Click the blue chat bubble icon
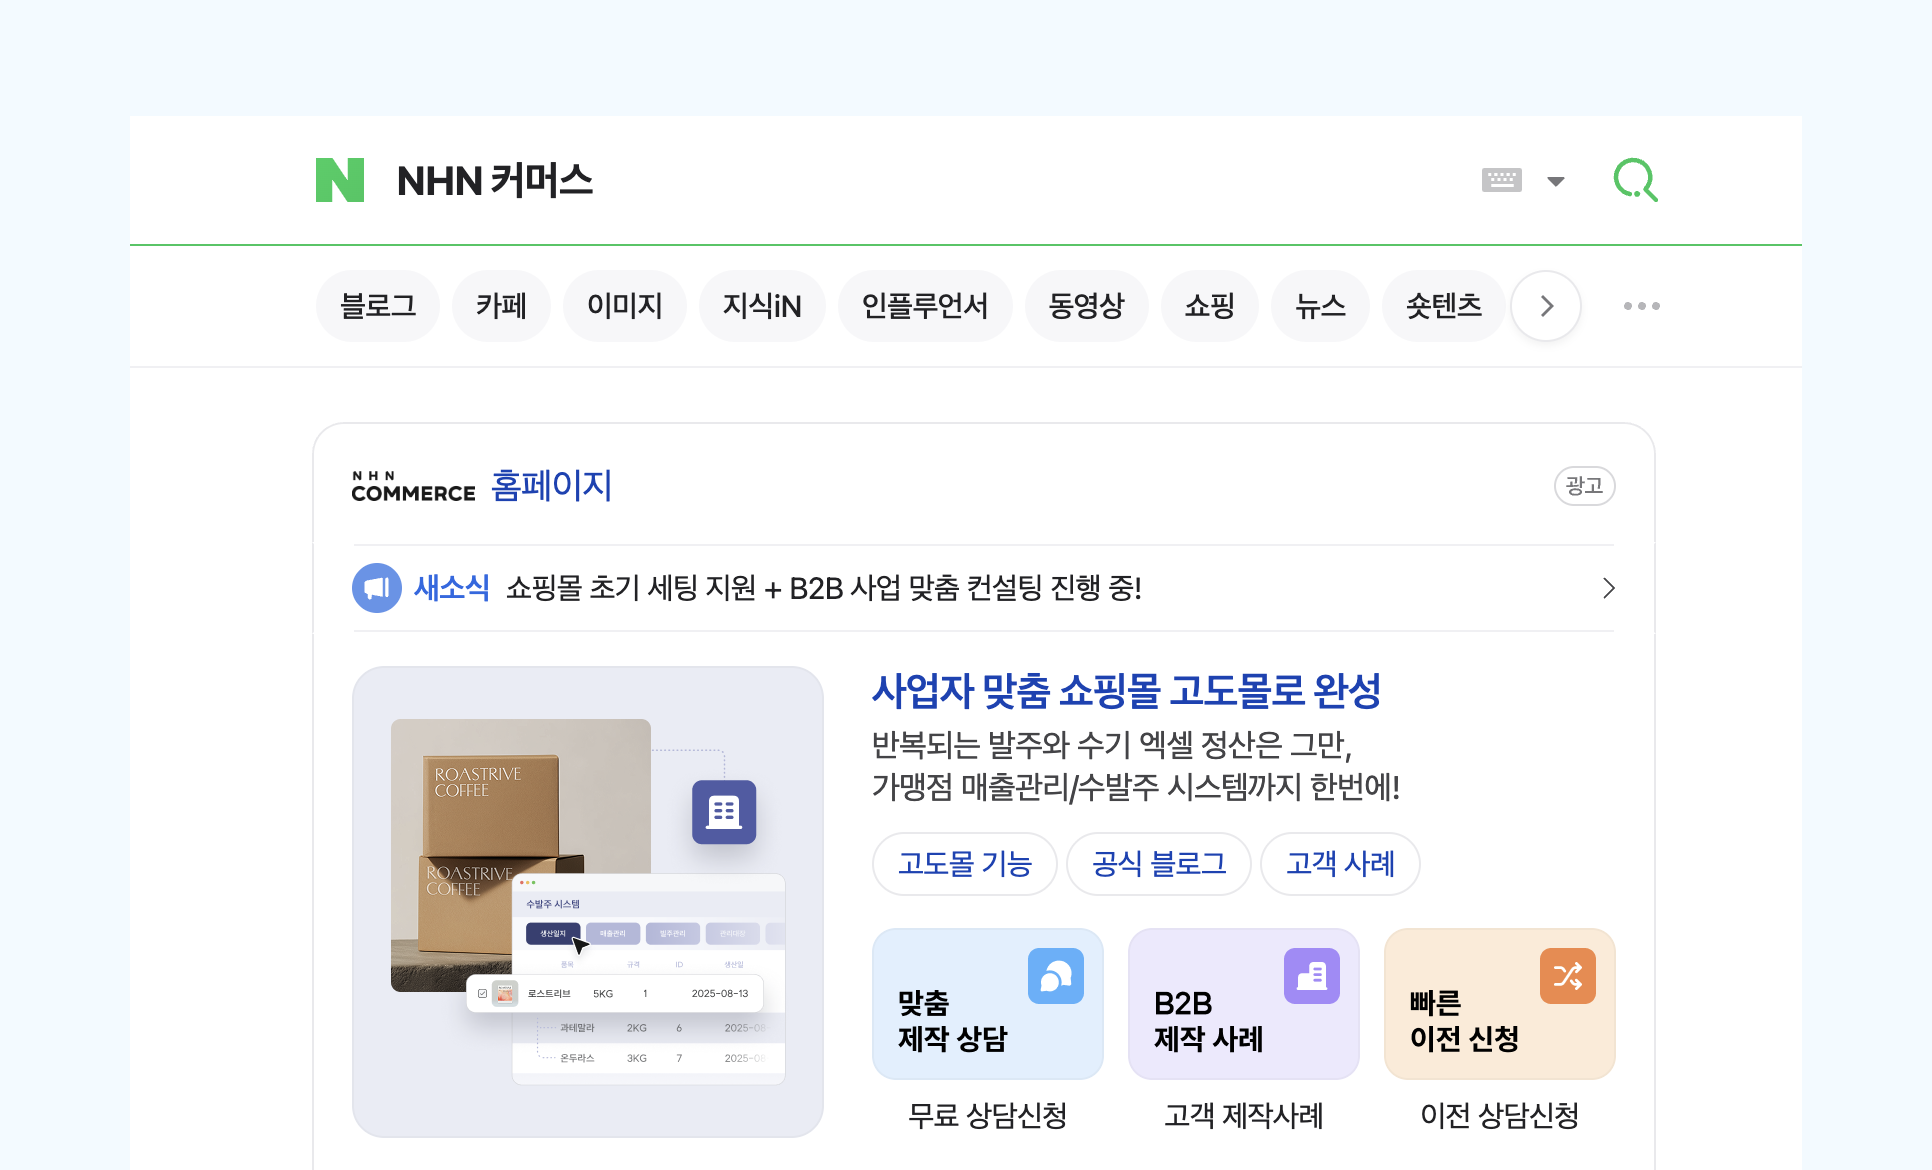 (1056, 976)
